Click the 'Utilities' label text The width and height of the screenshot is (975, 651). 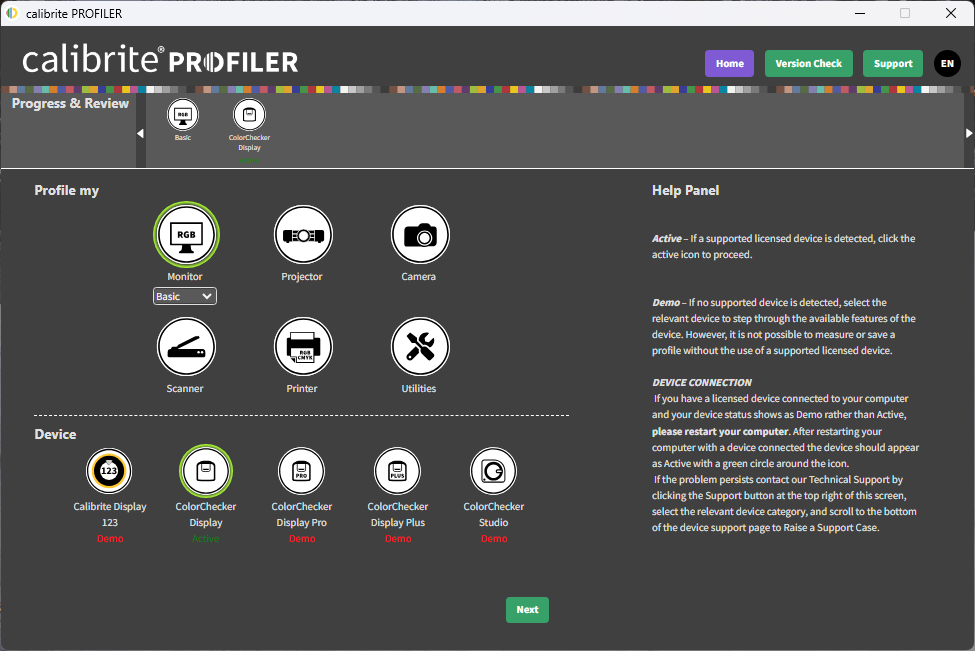click(418, 389)
